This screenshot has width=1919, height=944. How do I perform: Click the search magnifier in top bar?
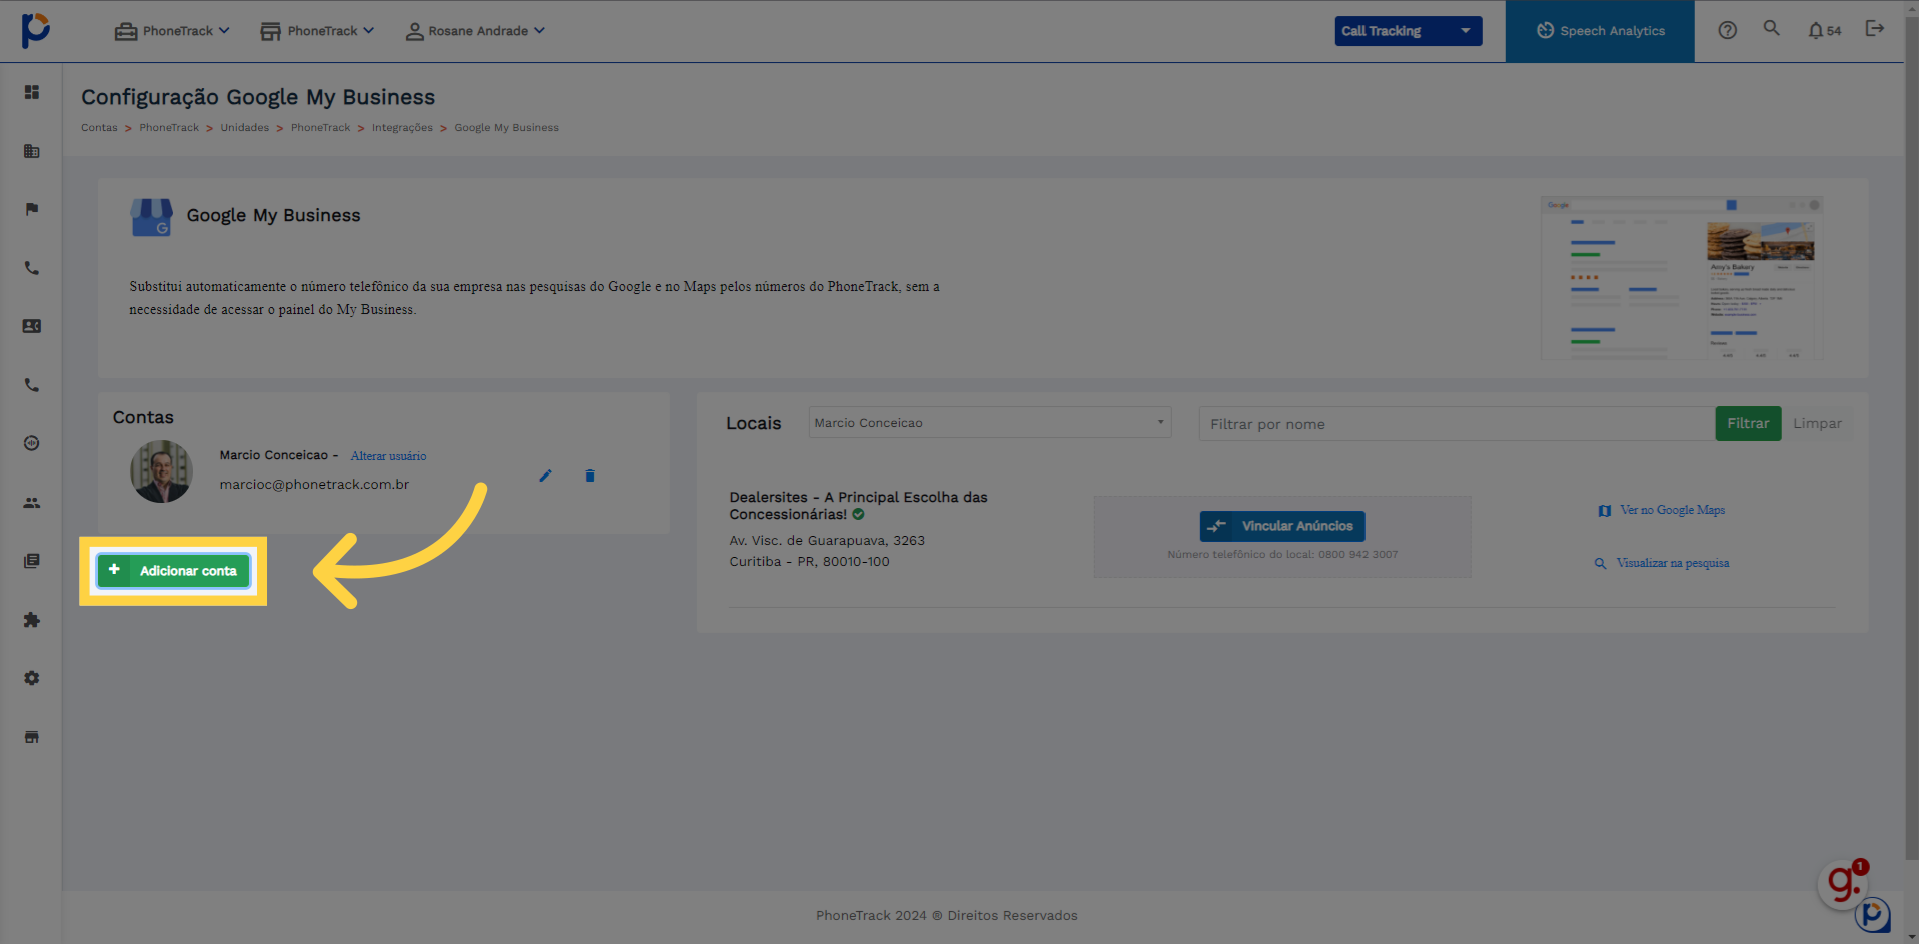(1771, 28)
